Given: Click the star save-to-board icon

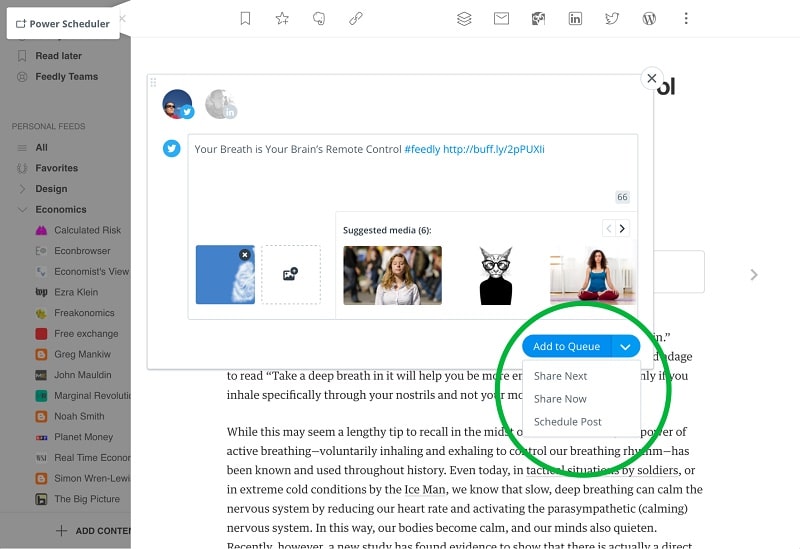Looking at the screenshot, I should point(282,19).
